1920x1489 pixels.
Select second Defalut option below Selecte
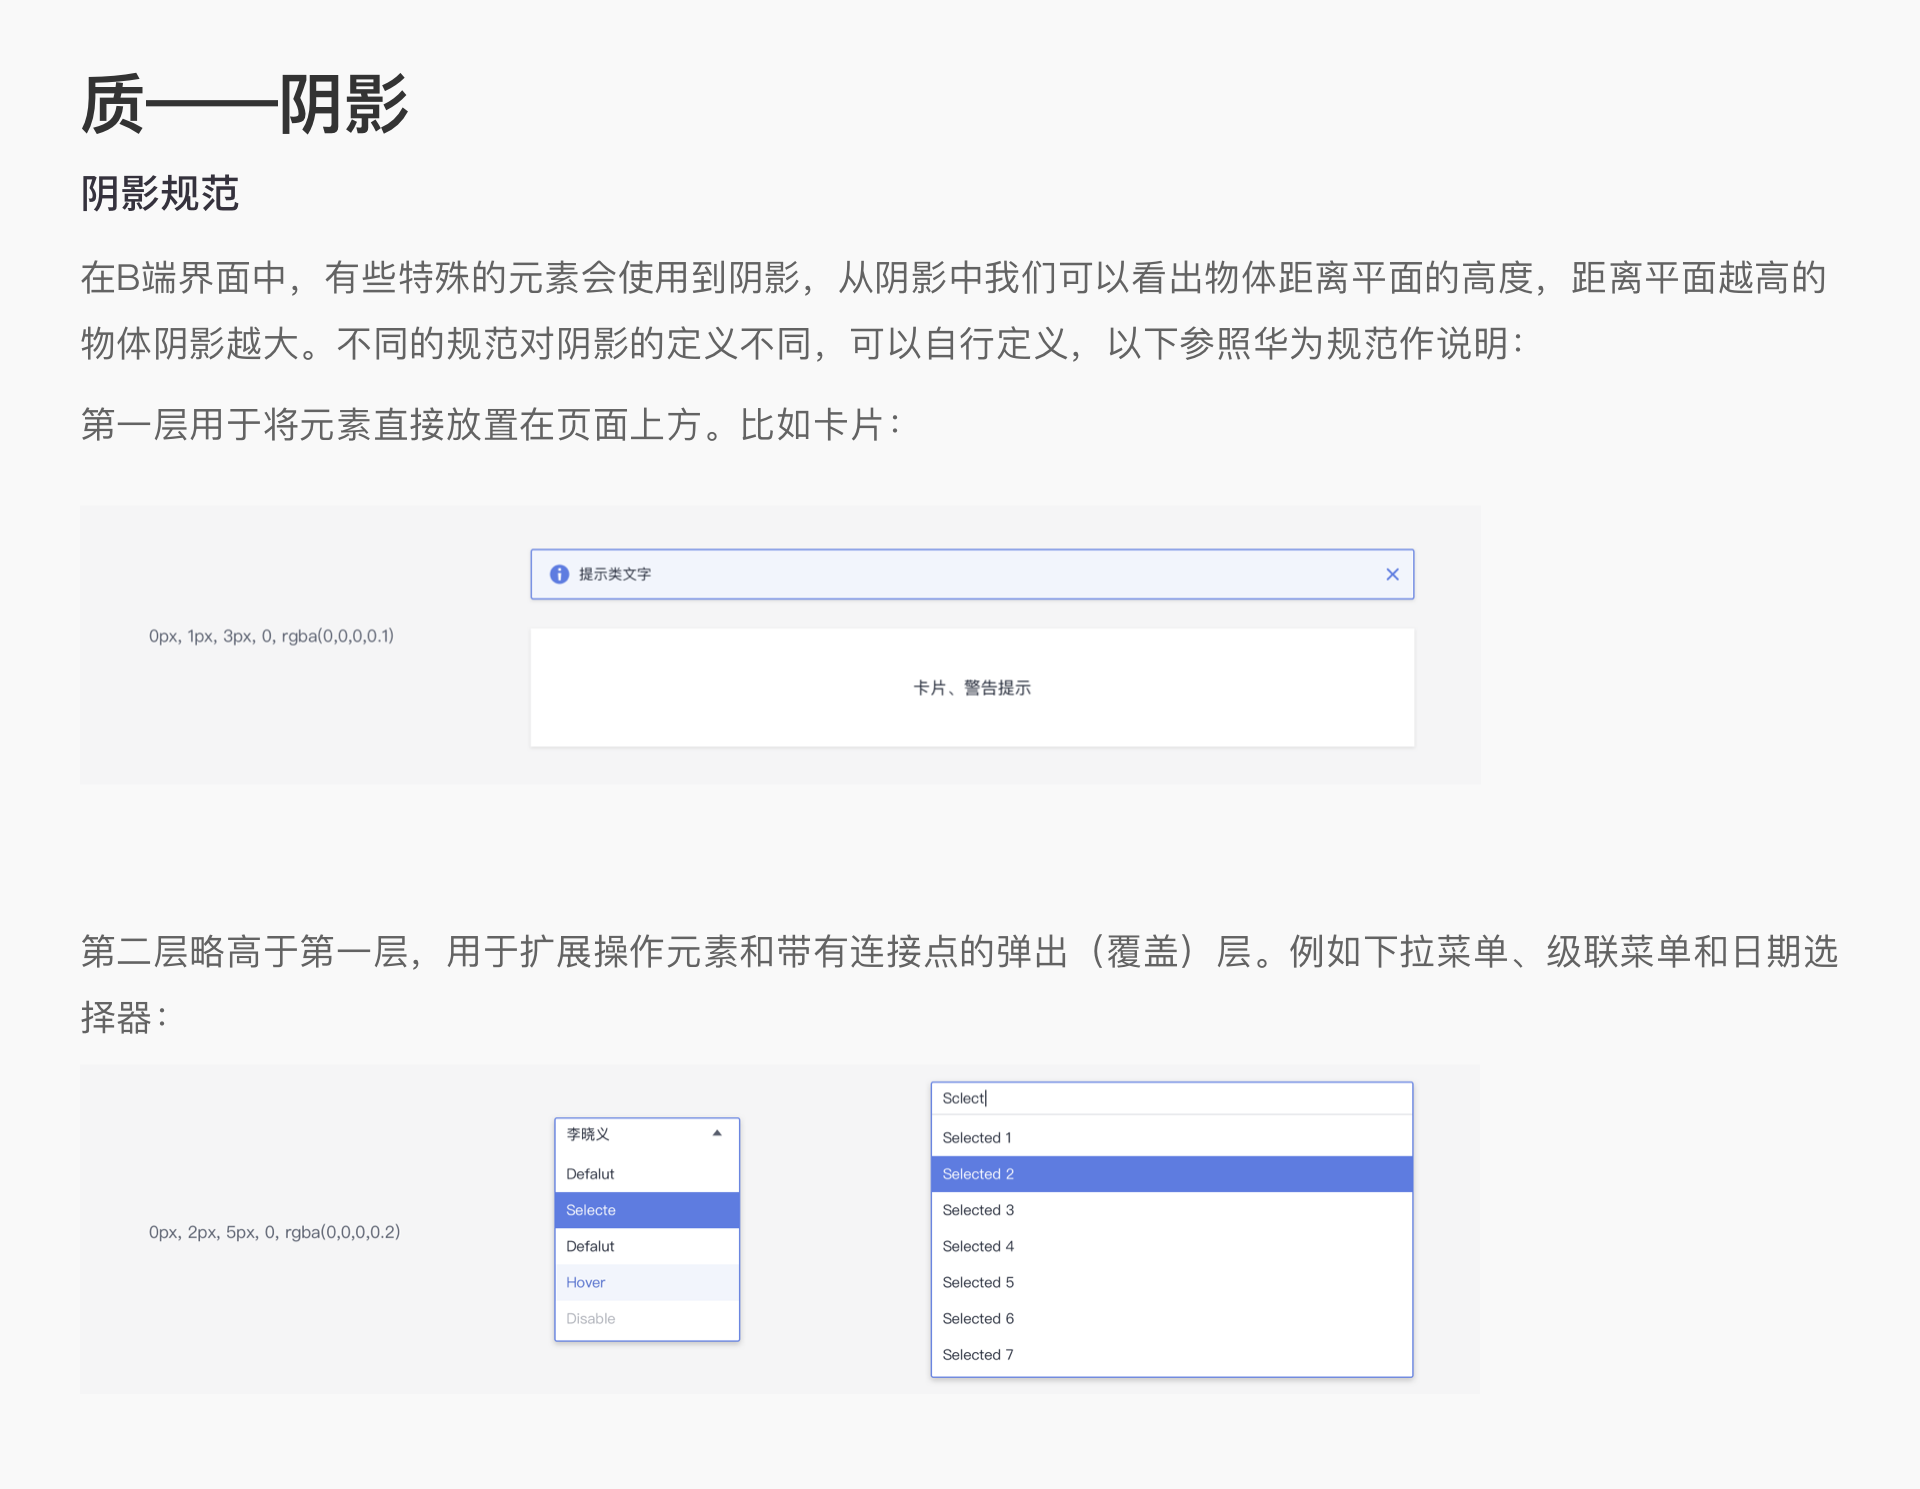(x=646, y=1246)
